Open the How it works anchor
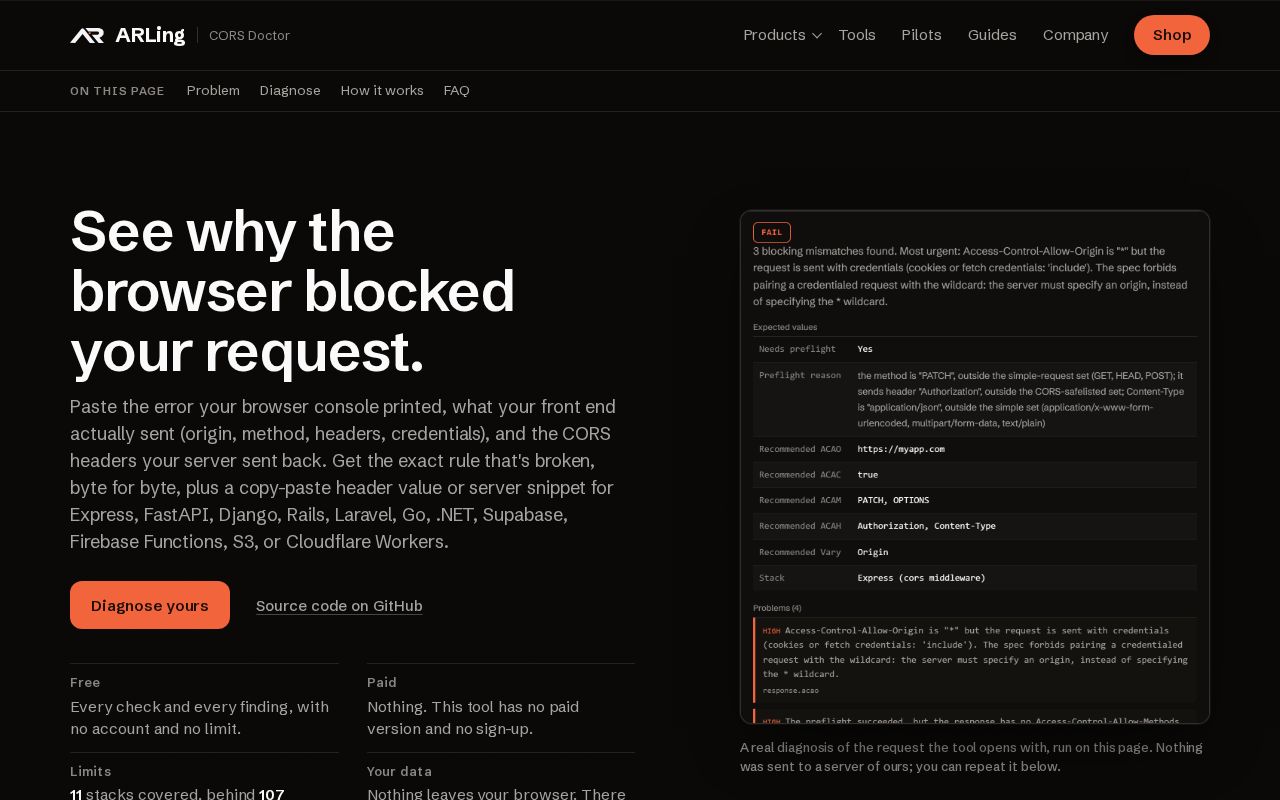Screen dimensions: 1280x800 (382, 91)
